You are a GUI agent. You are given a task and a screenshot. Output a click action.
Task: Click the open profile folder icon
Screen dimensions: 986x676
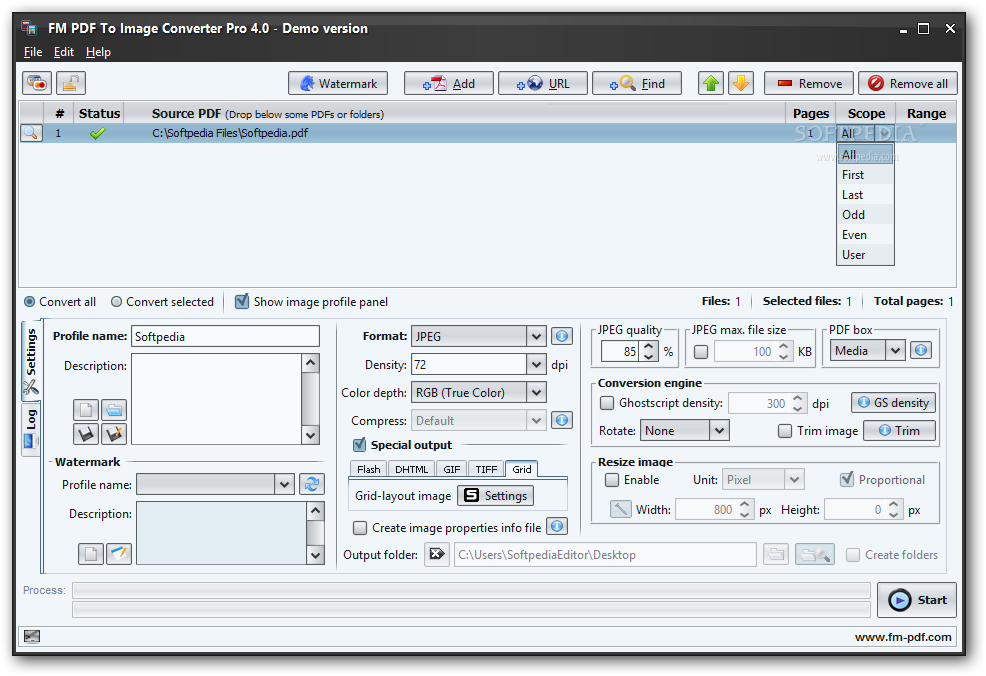pos(114,410)
